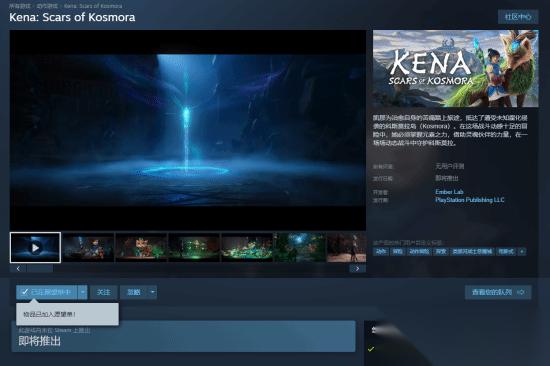Click the 所有游戏 breadcrumb link

[20, 6]
